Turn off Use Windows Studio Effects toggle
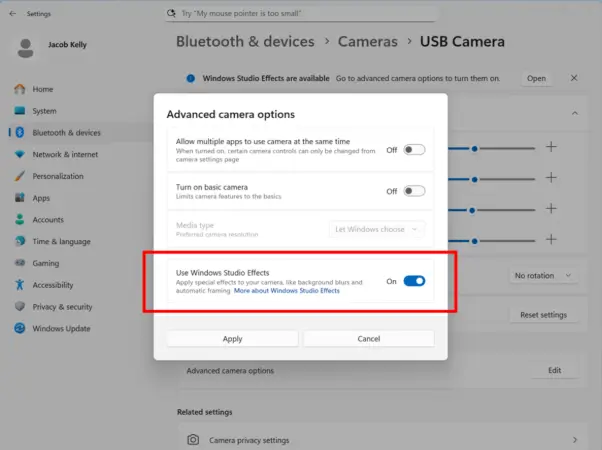 click(x=414, y=281)
